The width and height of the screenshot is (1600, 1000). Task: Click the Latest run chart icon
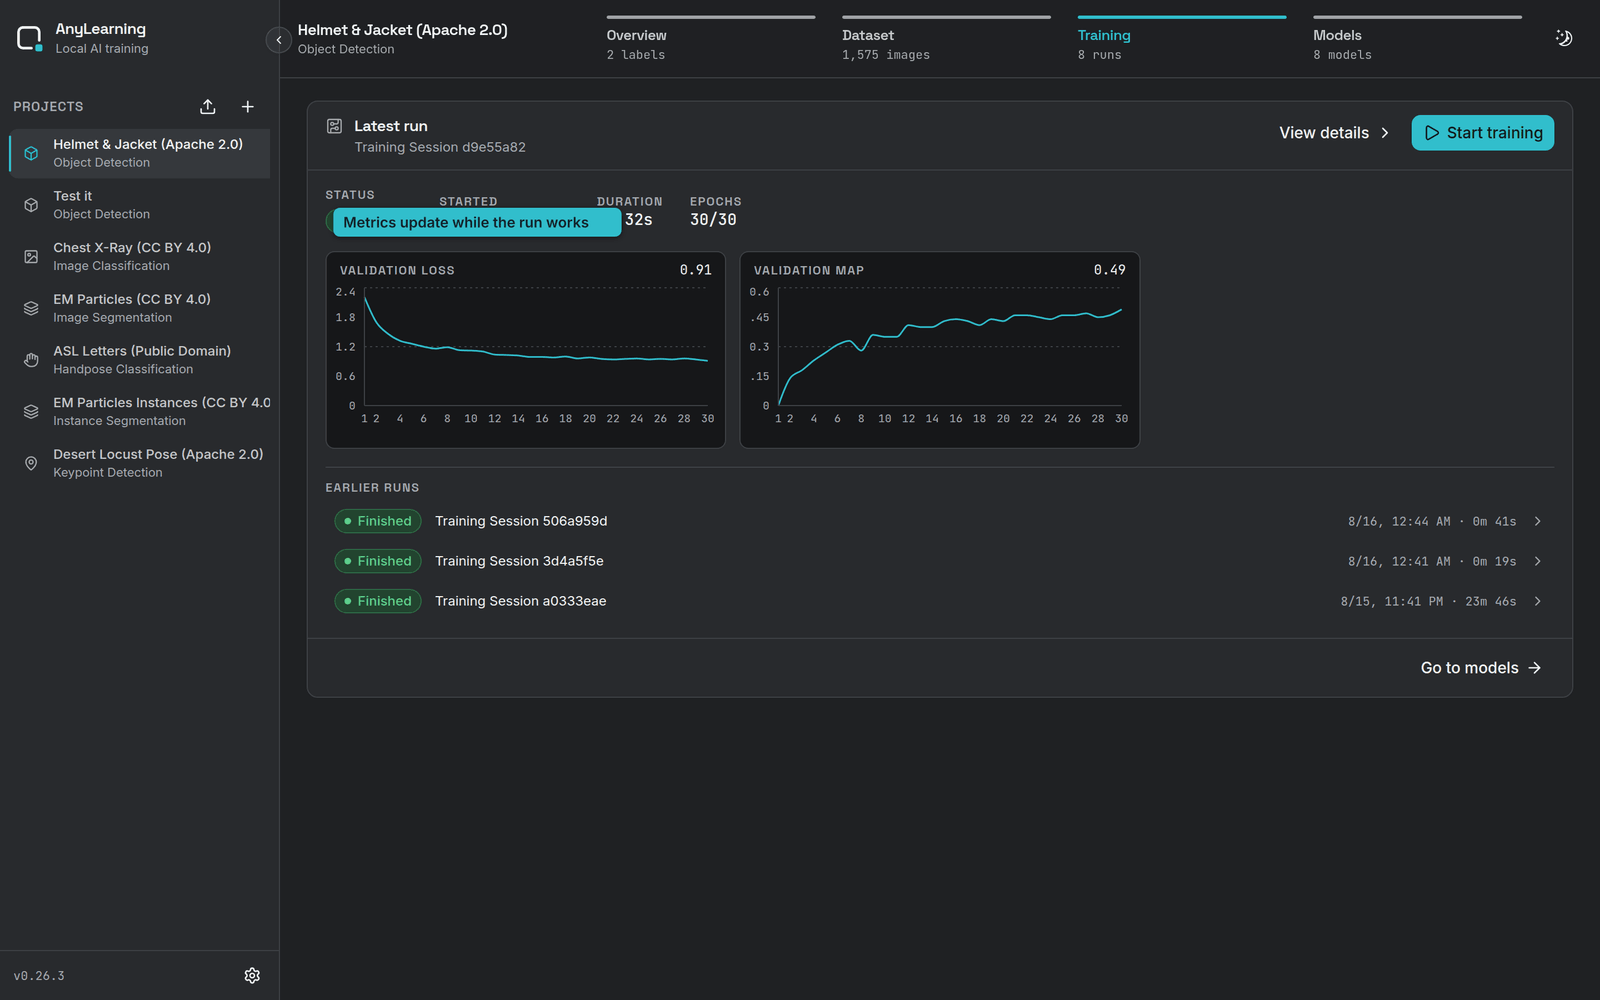pos(335,126)
